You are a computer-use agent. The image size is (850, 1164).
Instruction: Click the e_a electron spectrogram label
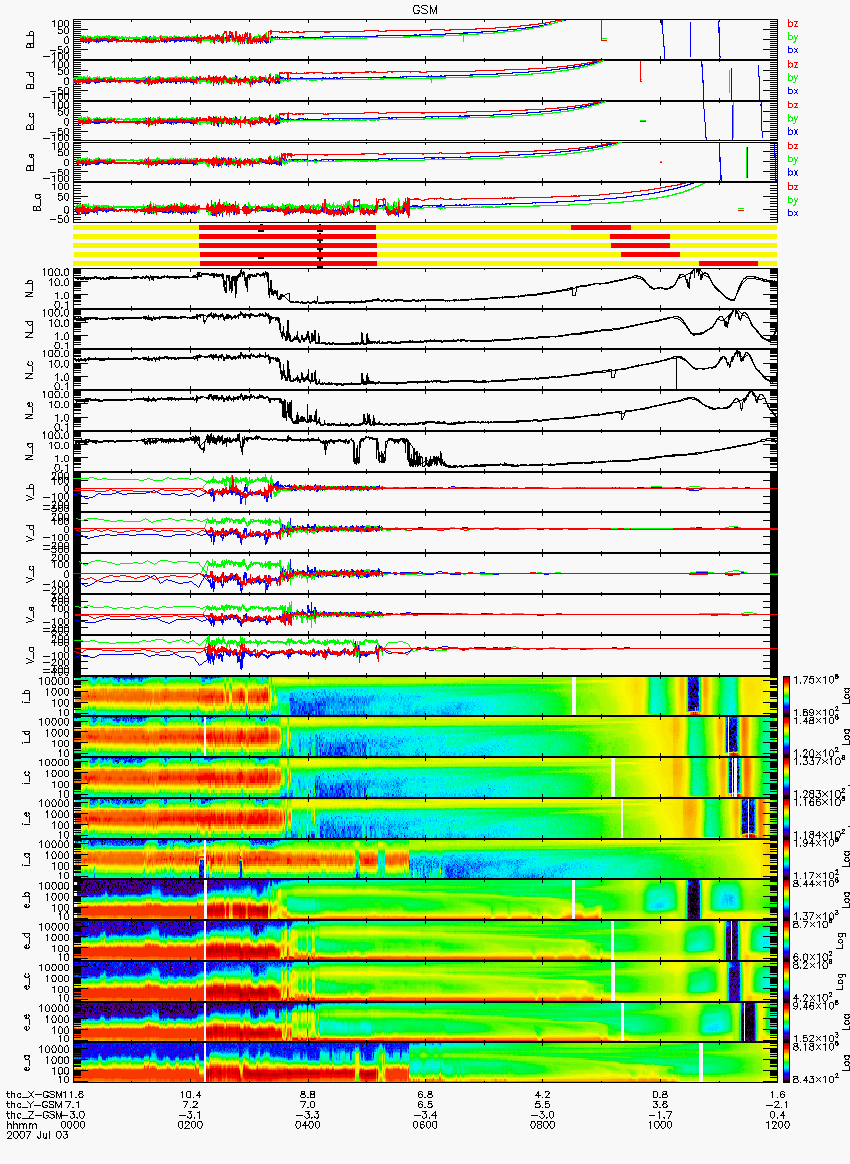tap(27, 1063)
